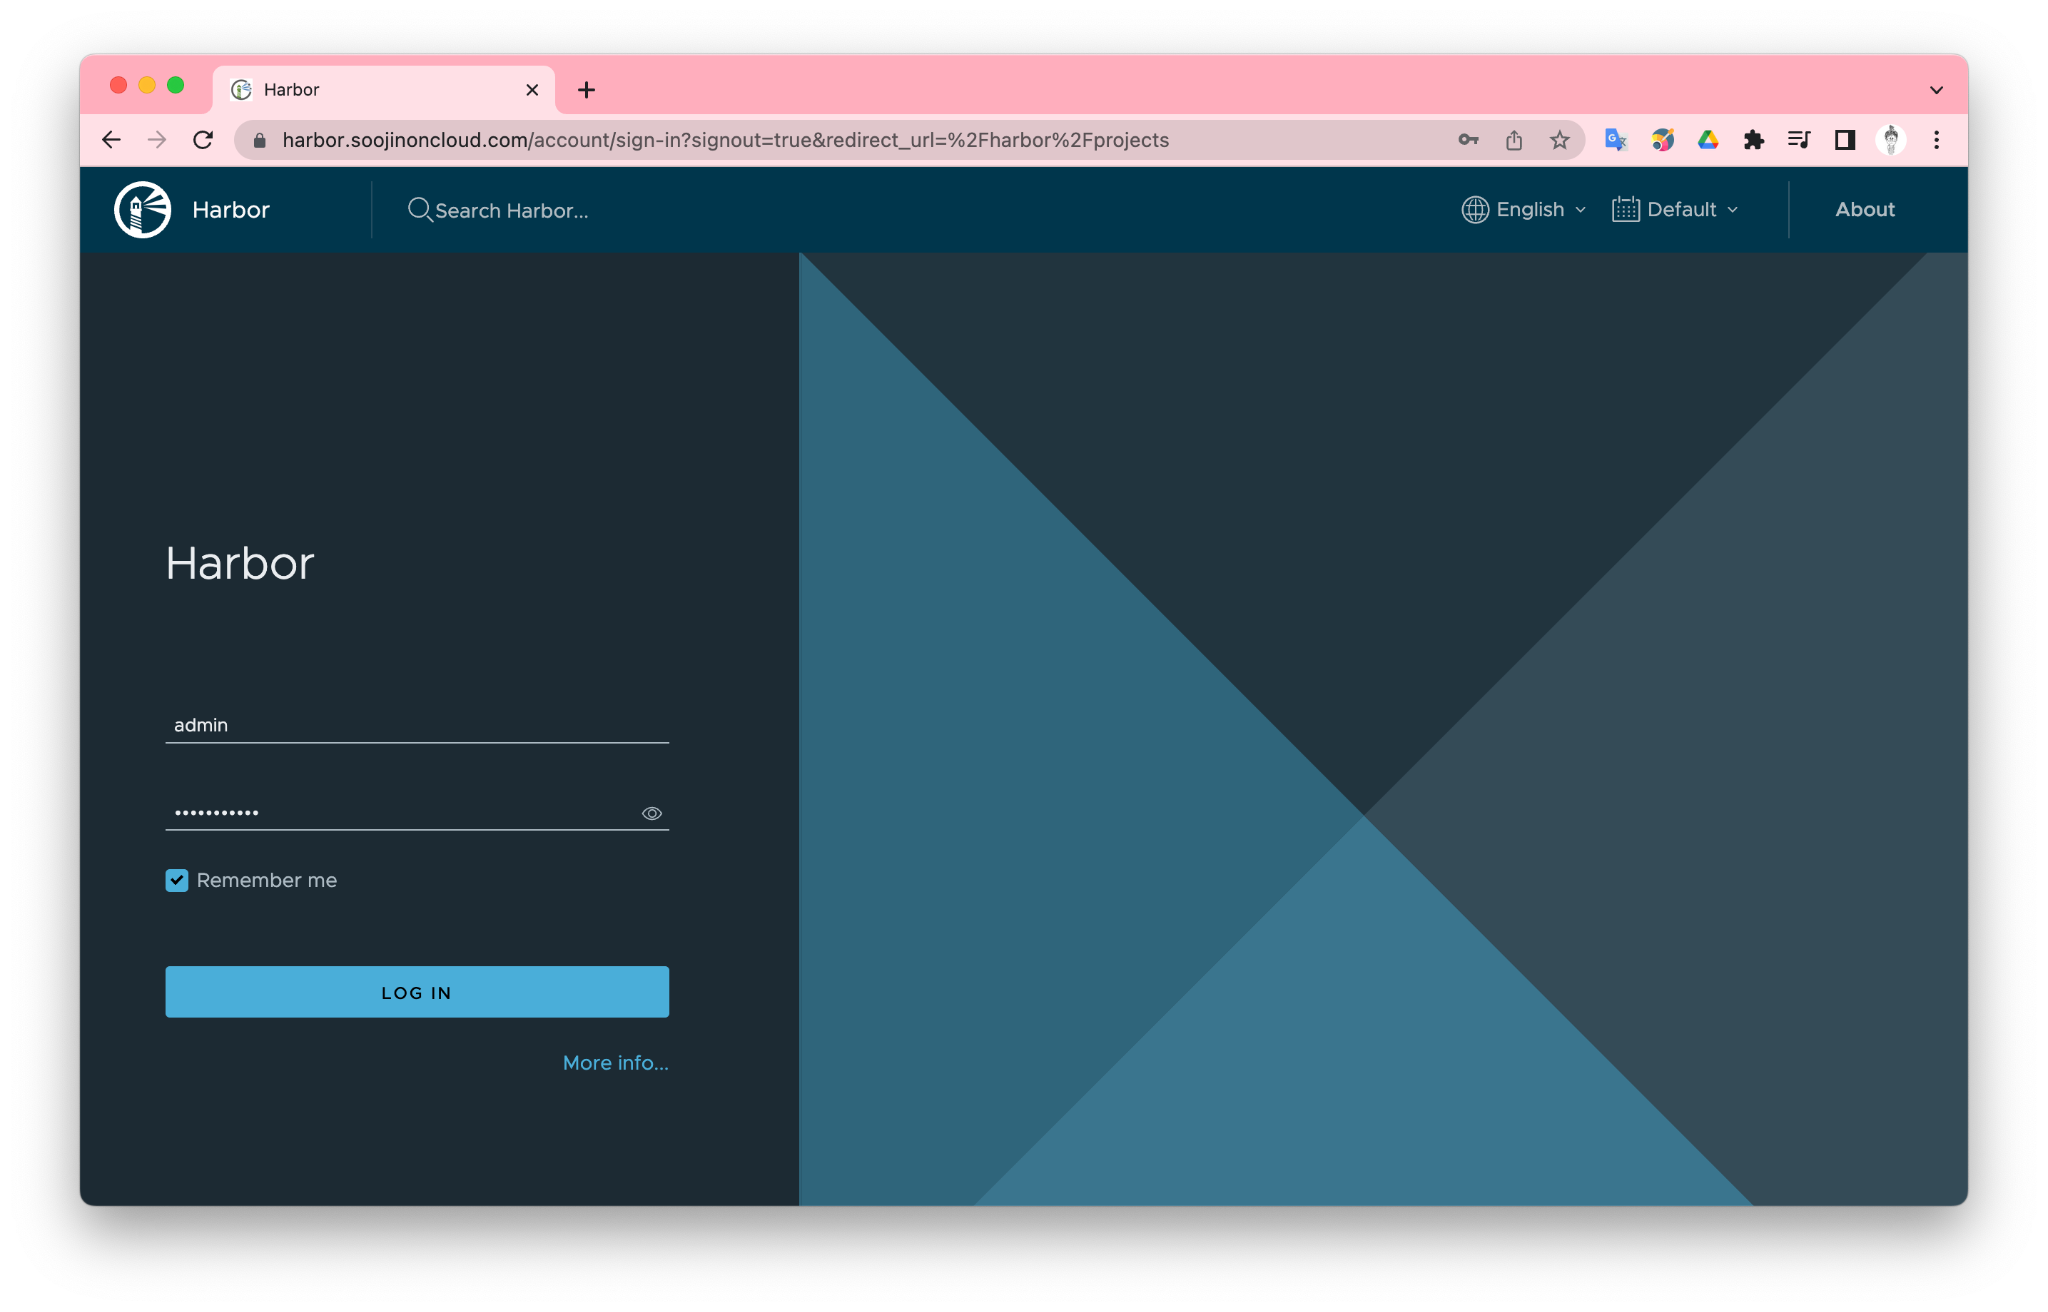The width and height of the screenshot is (2048, 1312).
Task: Open the Extensions puzzle piece menu
Action: point(1753,140)
